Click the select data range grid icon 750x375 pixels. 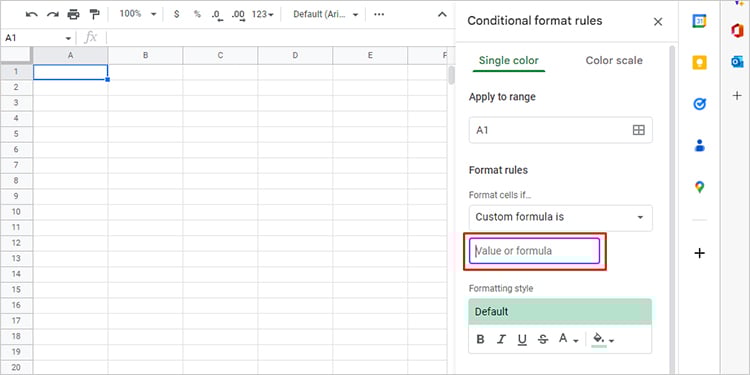coord(639,130)
